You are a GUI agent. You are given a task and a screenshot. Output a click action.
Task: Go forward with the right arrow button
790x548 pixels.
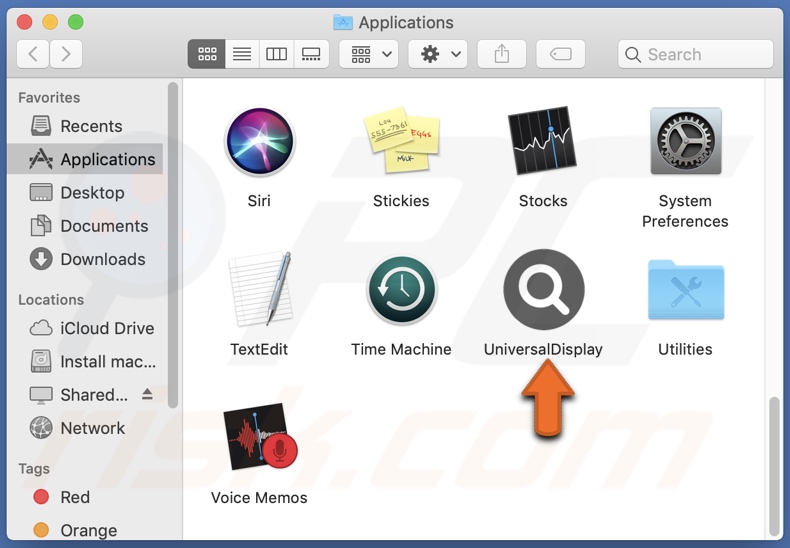pyautogui.click(x=66, y=54)
